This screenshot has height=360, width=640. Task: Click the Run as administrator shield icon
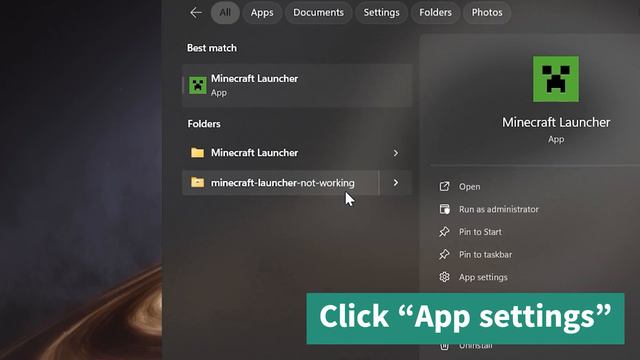tap(444, 209)
